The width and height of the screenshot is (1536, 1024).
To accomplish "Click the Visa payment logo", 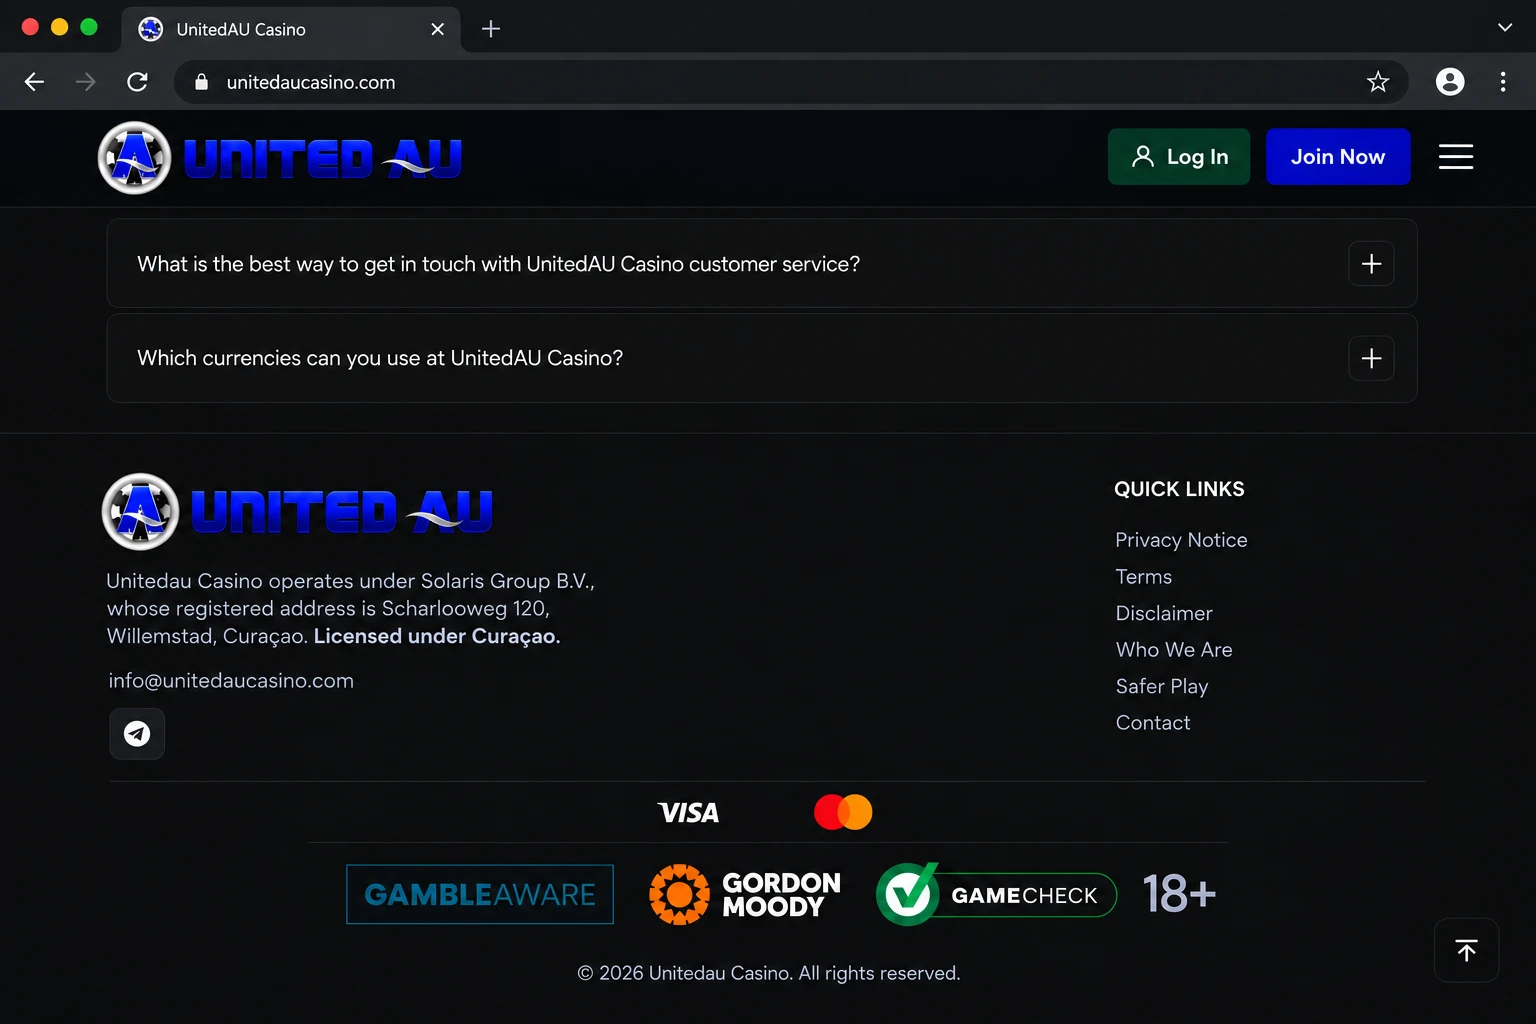I will 688,813.
